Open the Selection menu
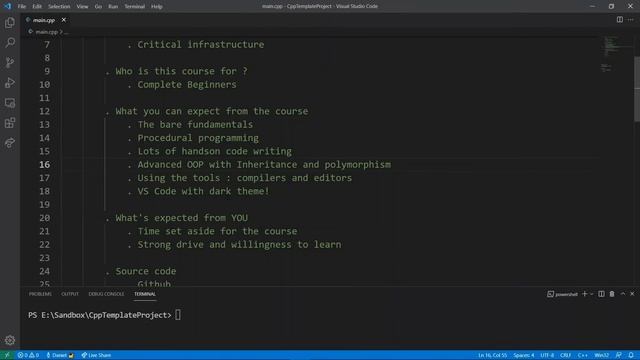 pyautogui.click(x=59, y=6)
